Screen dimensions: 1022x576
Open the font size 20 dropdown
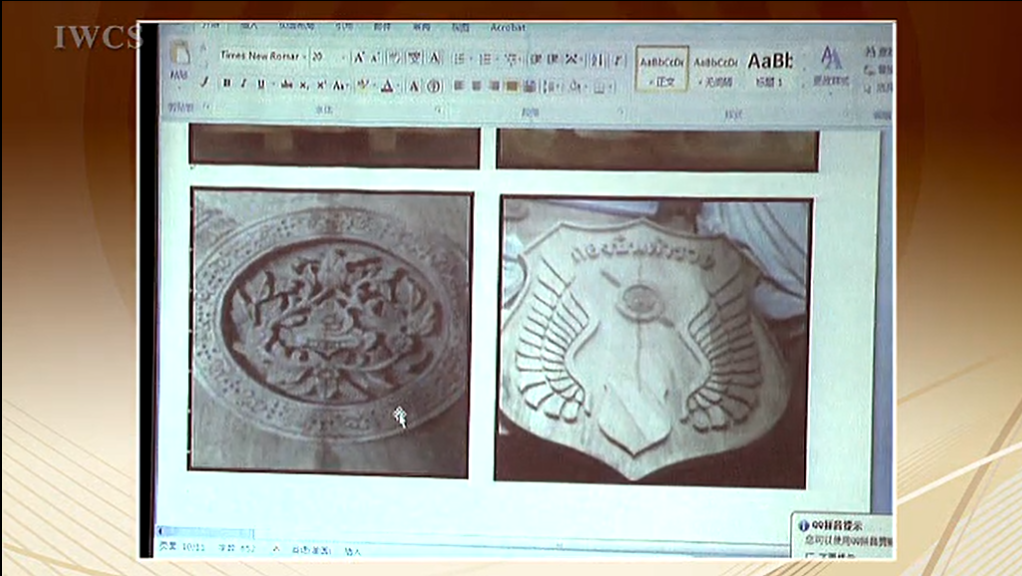click(x=325, y=57)
